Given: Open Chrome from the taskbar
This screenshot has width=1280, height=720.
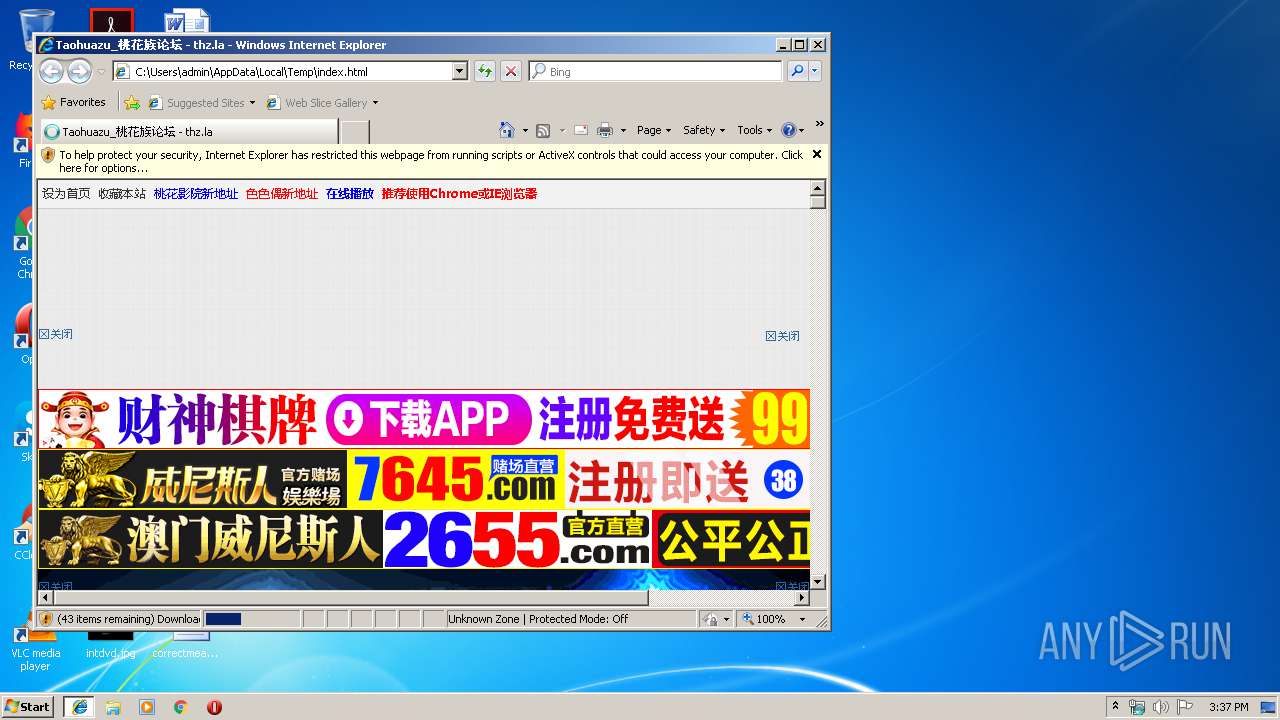Looking at the screenshot, I should (181, 707).
